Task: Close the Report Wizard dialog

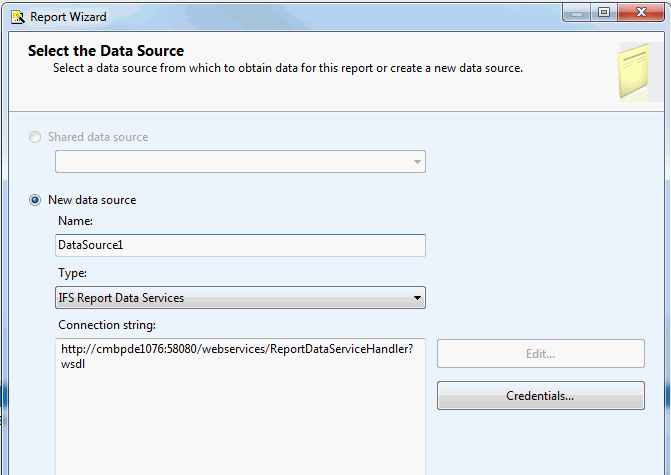Action: pos(641,13)
